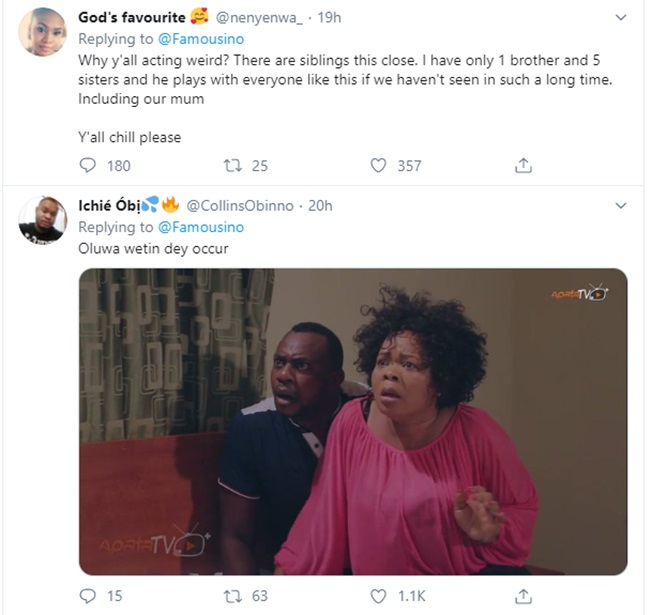The width and height of the screenshot is (651, 615).
Task: Like God's favourite tweet with 357 likes
Action: pyautogui.click(x=379, y=165)
